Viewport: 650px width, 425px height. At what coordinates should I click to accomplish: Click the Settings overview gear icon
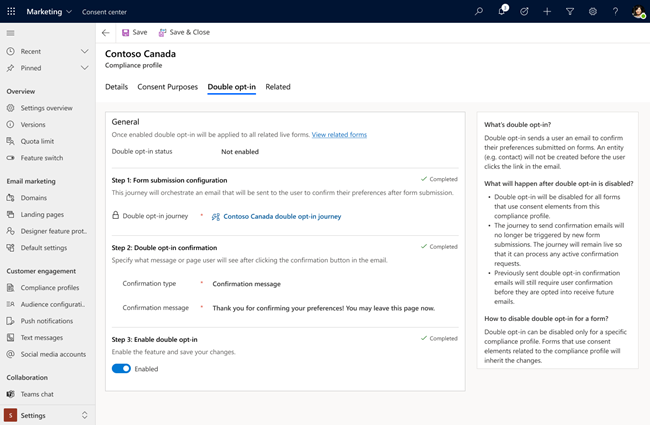[x=11, y=108]
